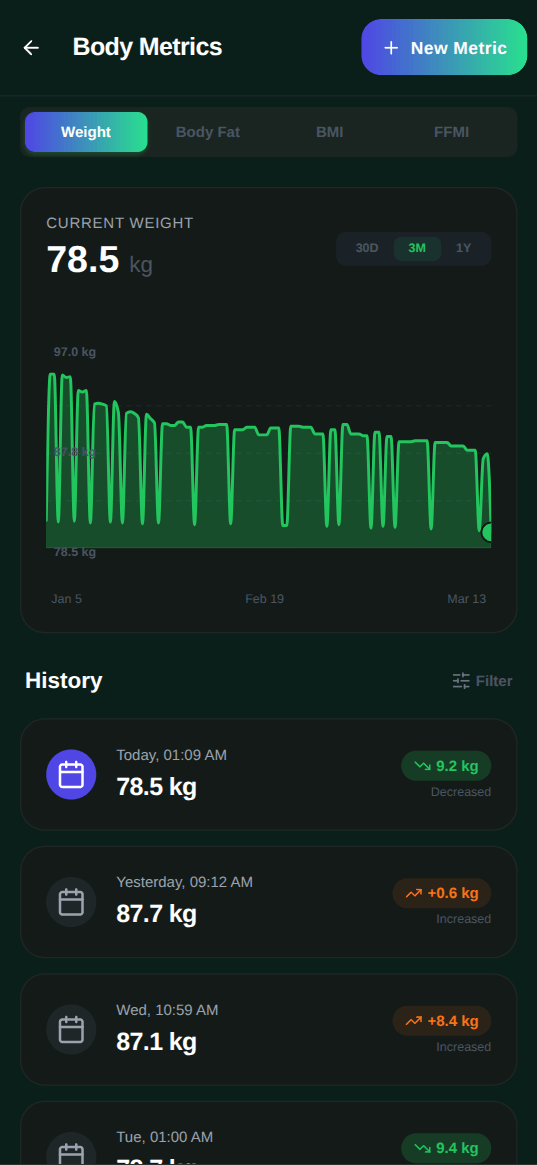Viewport: 537px width, 1165px height.
Task: Click the Jan 5 date label
Action: [66, 599]
